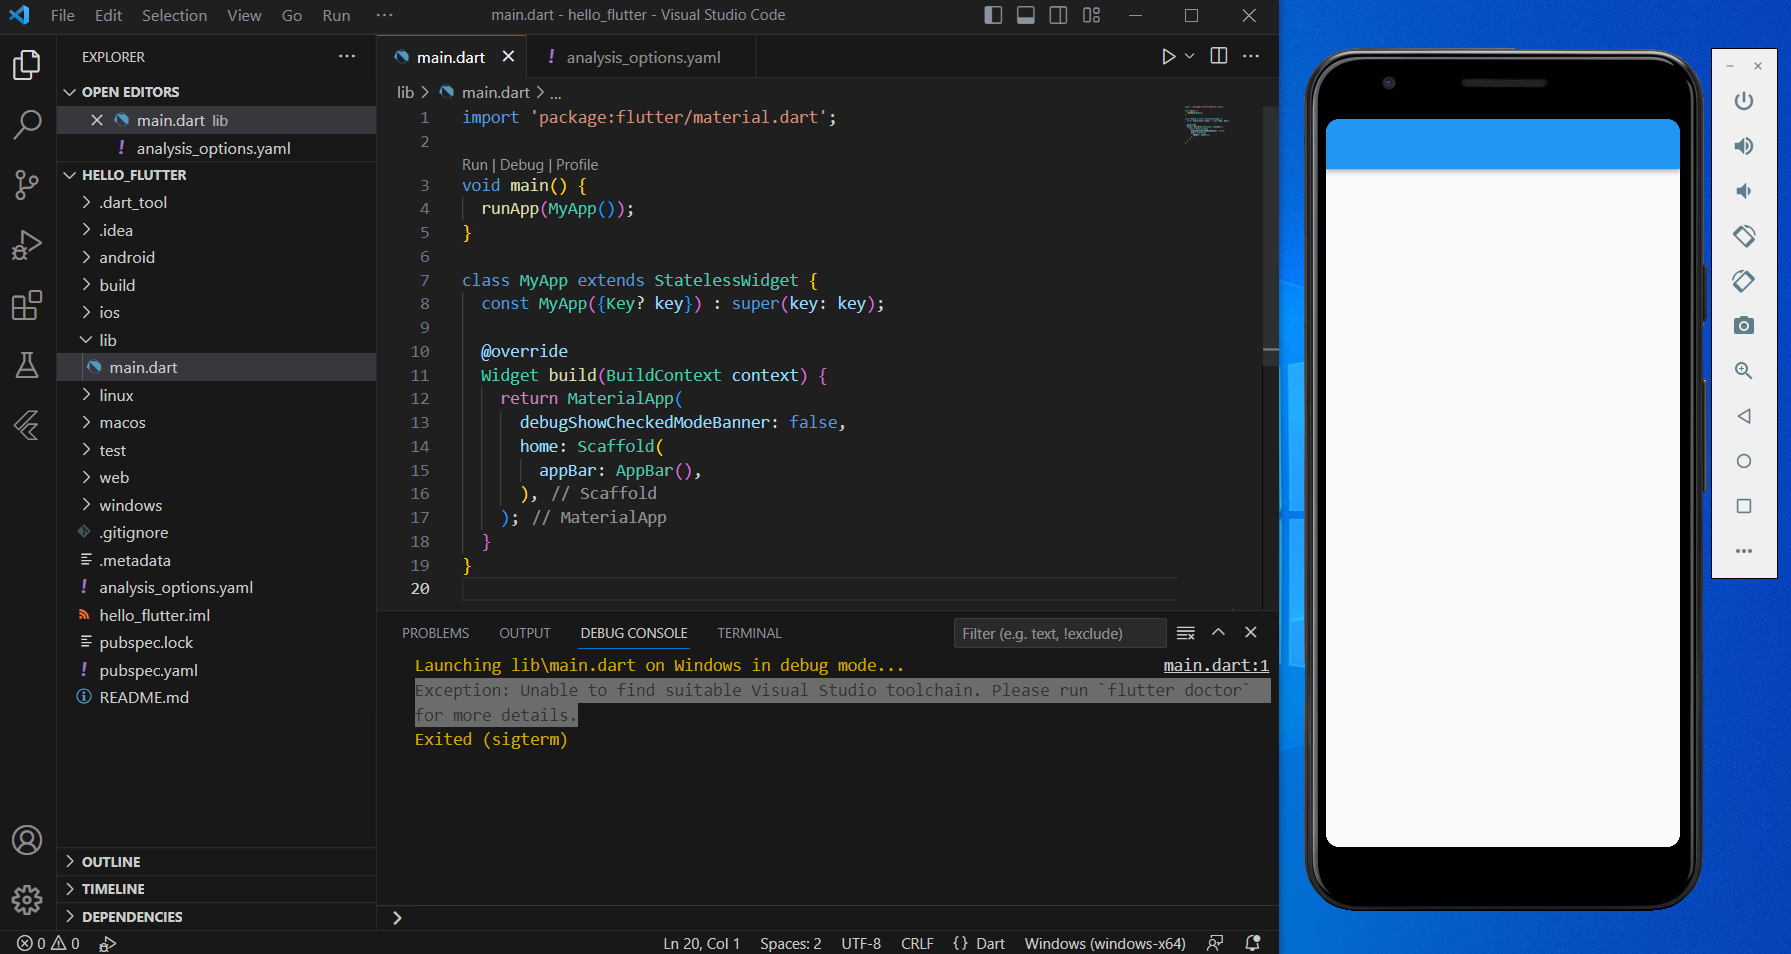Open the Explorer view in activity bar
This screenshot has width=1791, height=954.
coord(27,66)
